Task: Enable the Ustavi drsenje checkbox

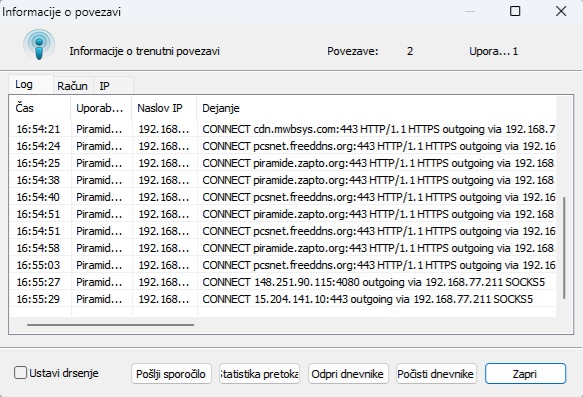Action: click(20, 372)
